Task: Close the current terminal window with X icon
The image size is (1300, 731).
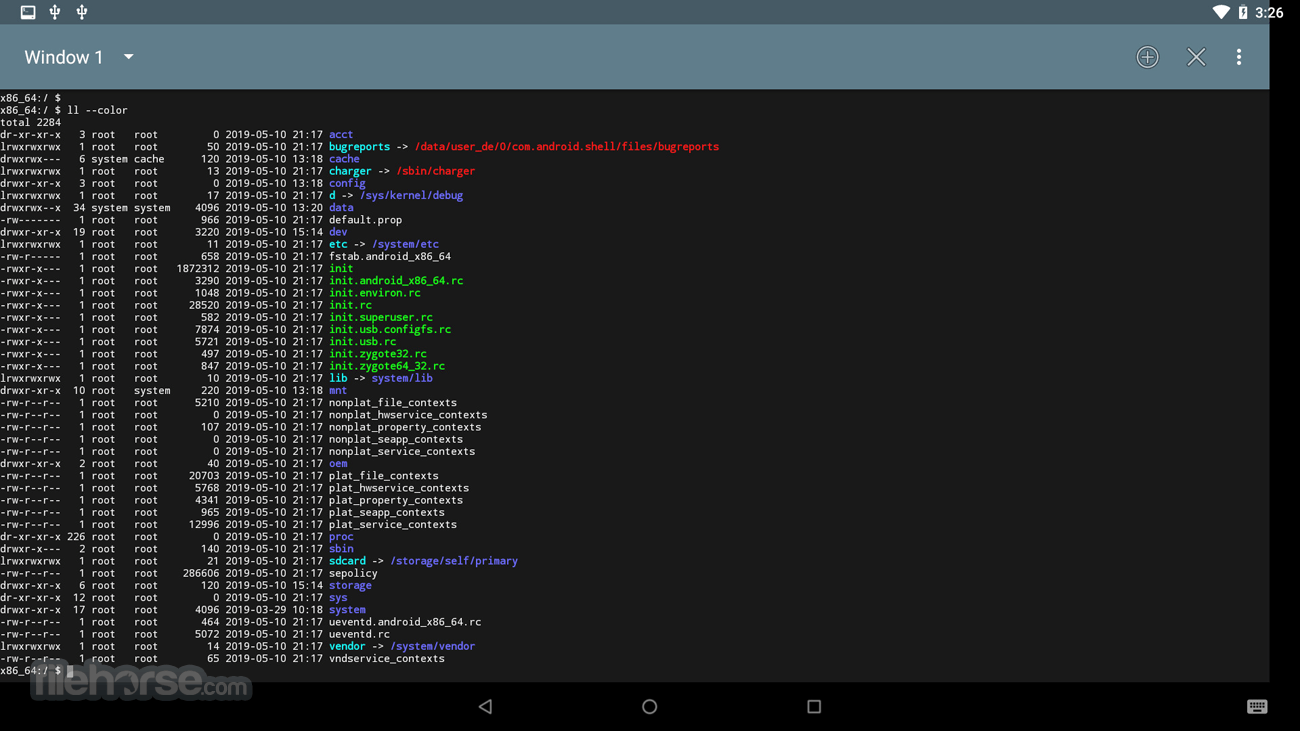Action: (1196, 57)
